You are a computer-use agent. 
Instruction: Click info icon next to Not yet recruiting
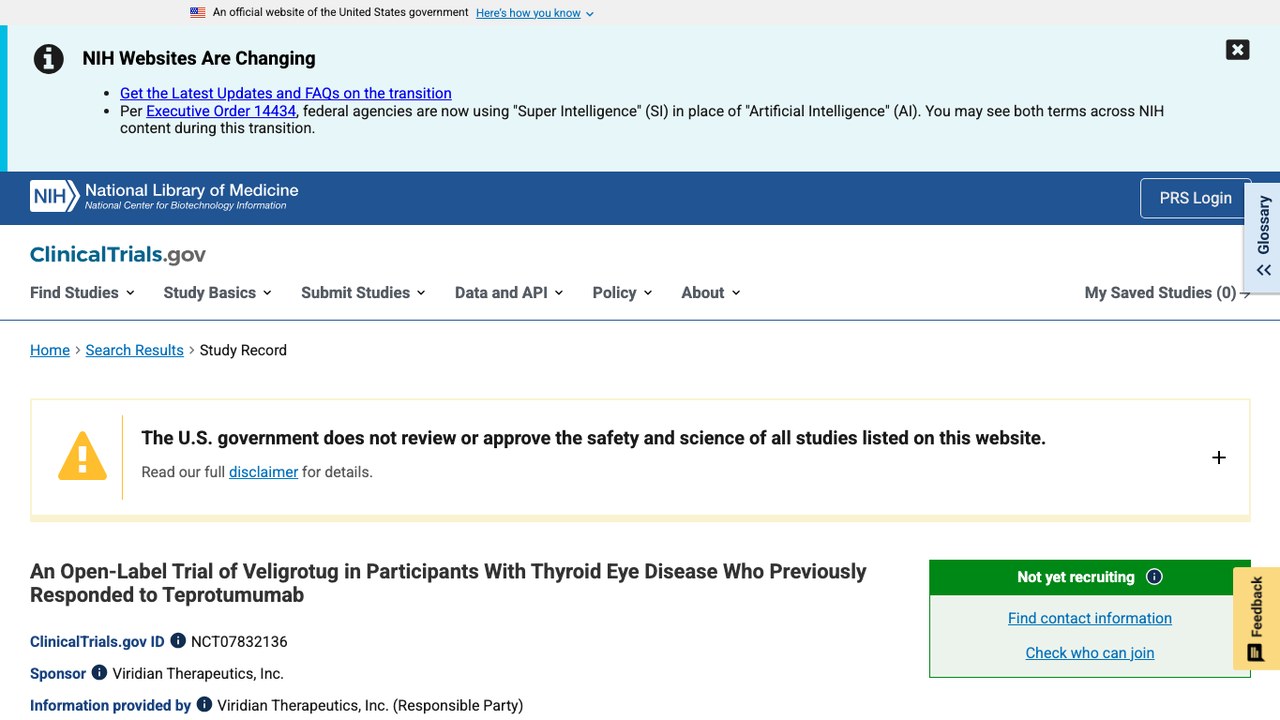[x=1154, y=577]
